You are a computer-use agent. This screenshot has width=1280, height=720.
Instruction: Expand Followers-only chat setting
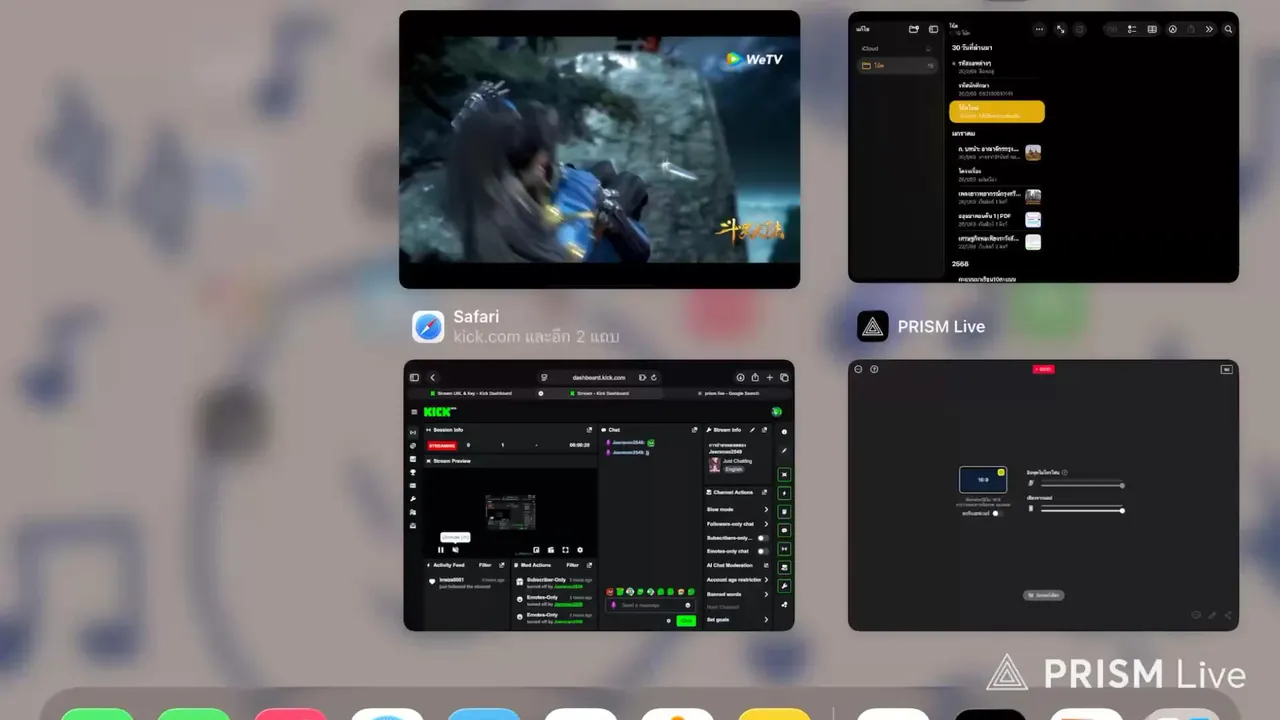738,524
